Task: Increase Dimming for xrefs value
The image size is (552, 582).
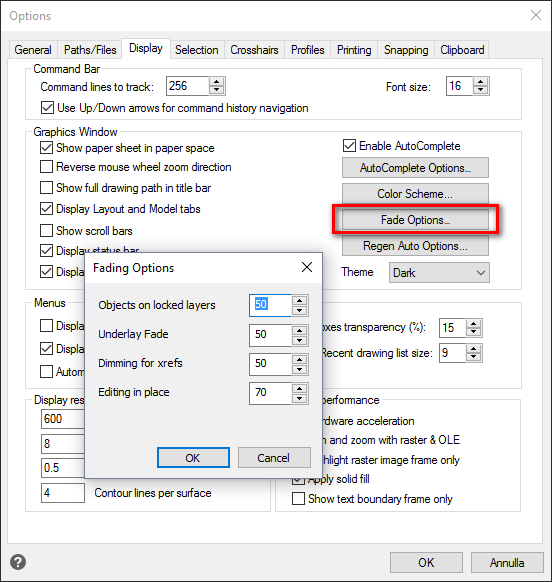Action: tap(299, 359)
